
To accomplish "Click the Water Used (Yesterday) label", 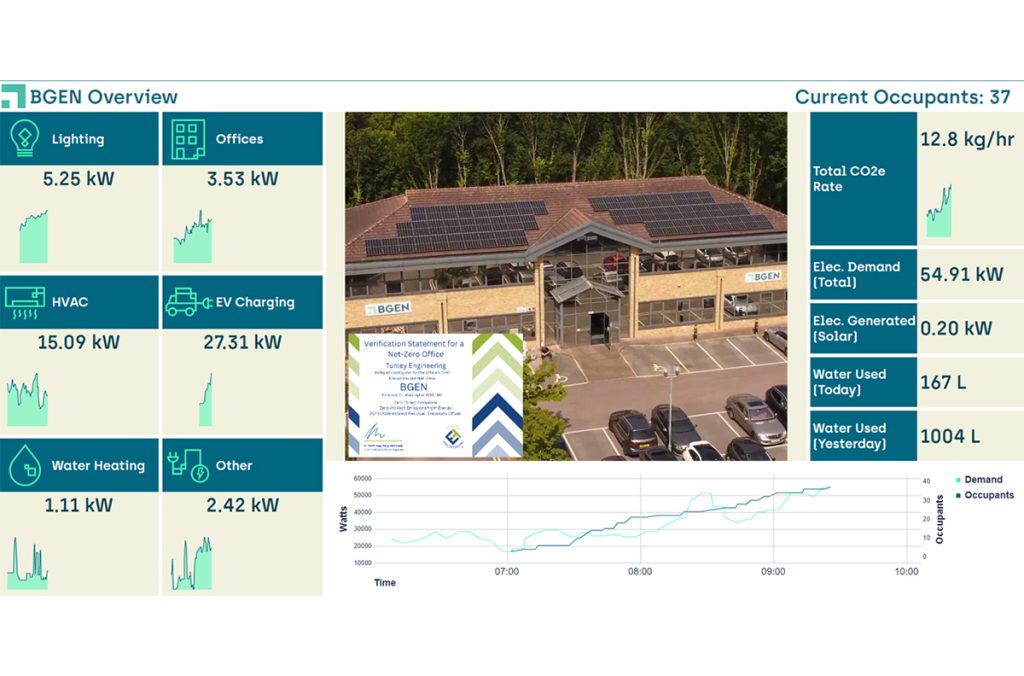I will tap(849, 436).
